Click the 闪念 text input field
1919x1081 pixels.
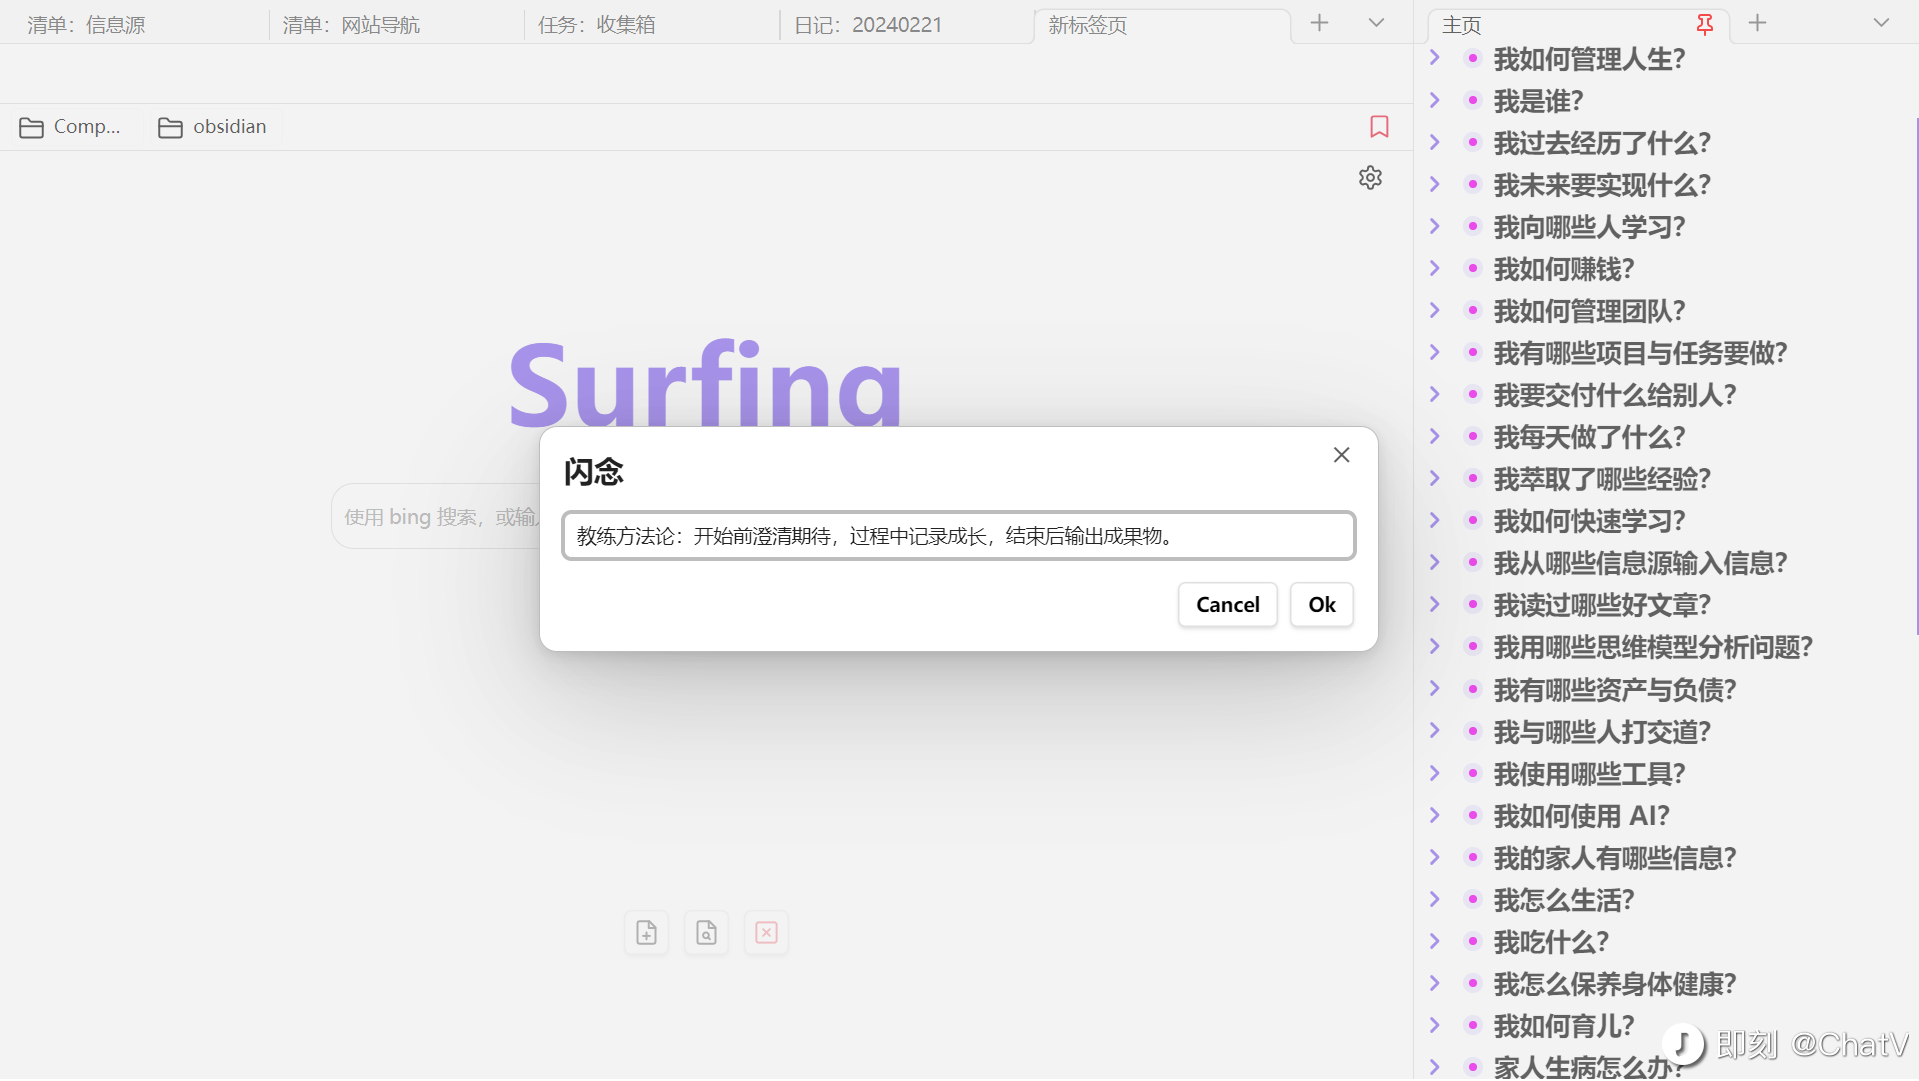point(958,536)
